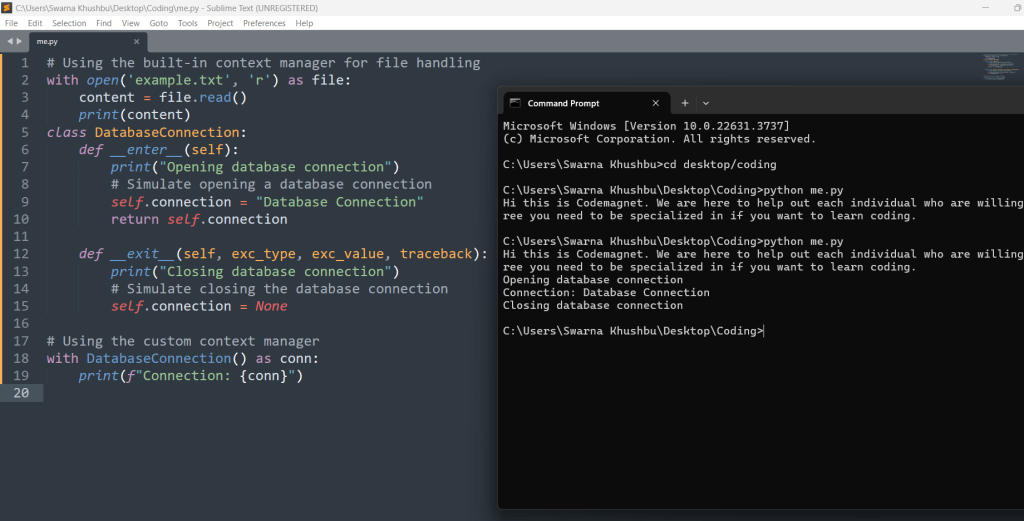Click the __enter__ method name
The image size is (1024, 521).
pos(147,150)
